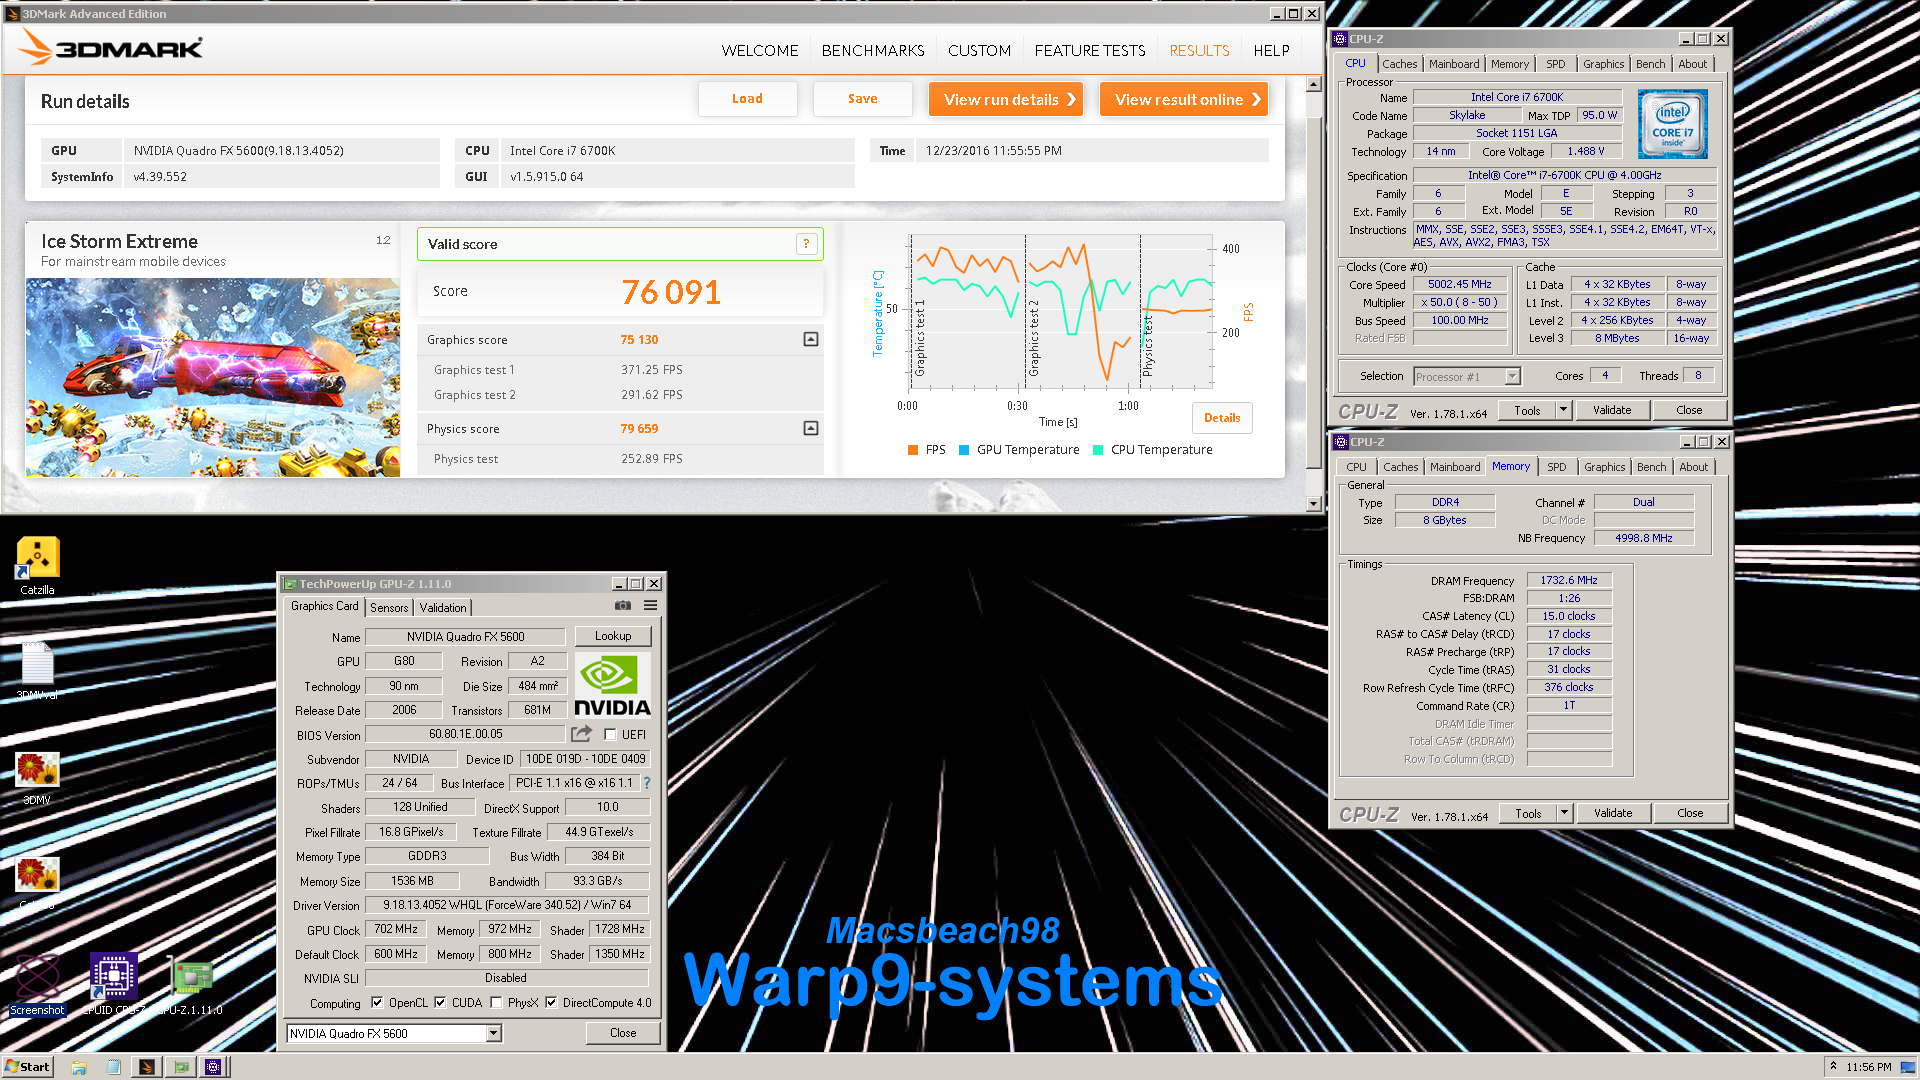Click the score value 76 091
Image resolution: width=1920 pixels, height=1080 pixels.
(x=671, y=292)
